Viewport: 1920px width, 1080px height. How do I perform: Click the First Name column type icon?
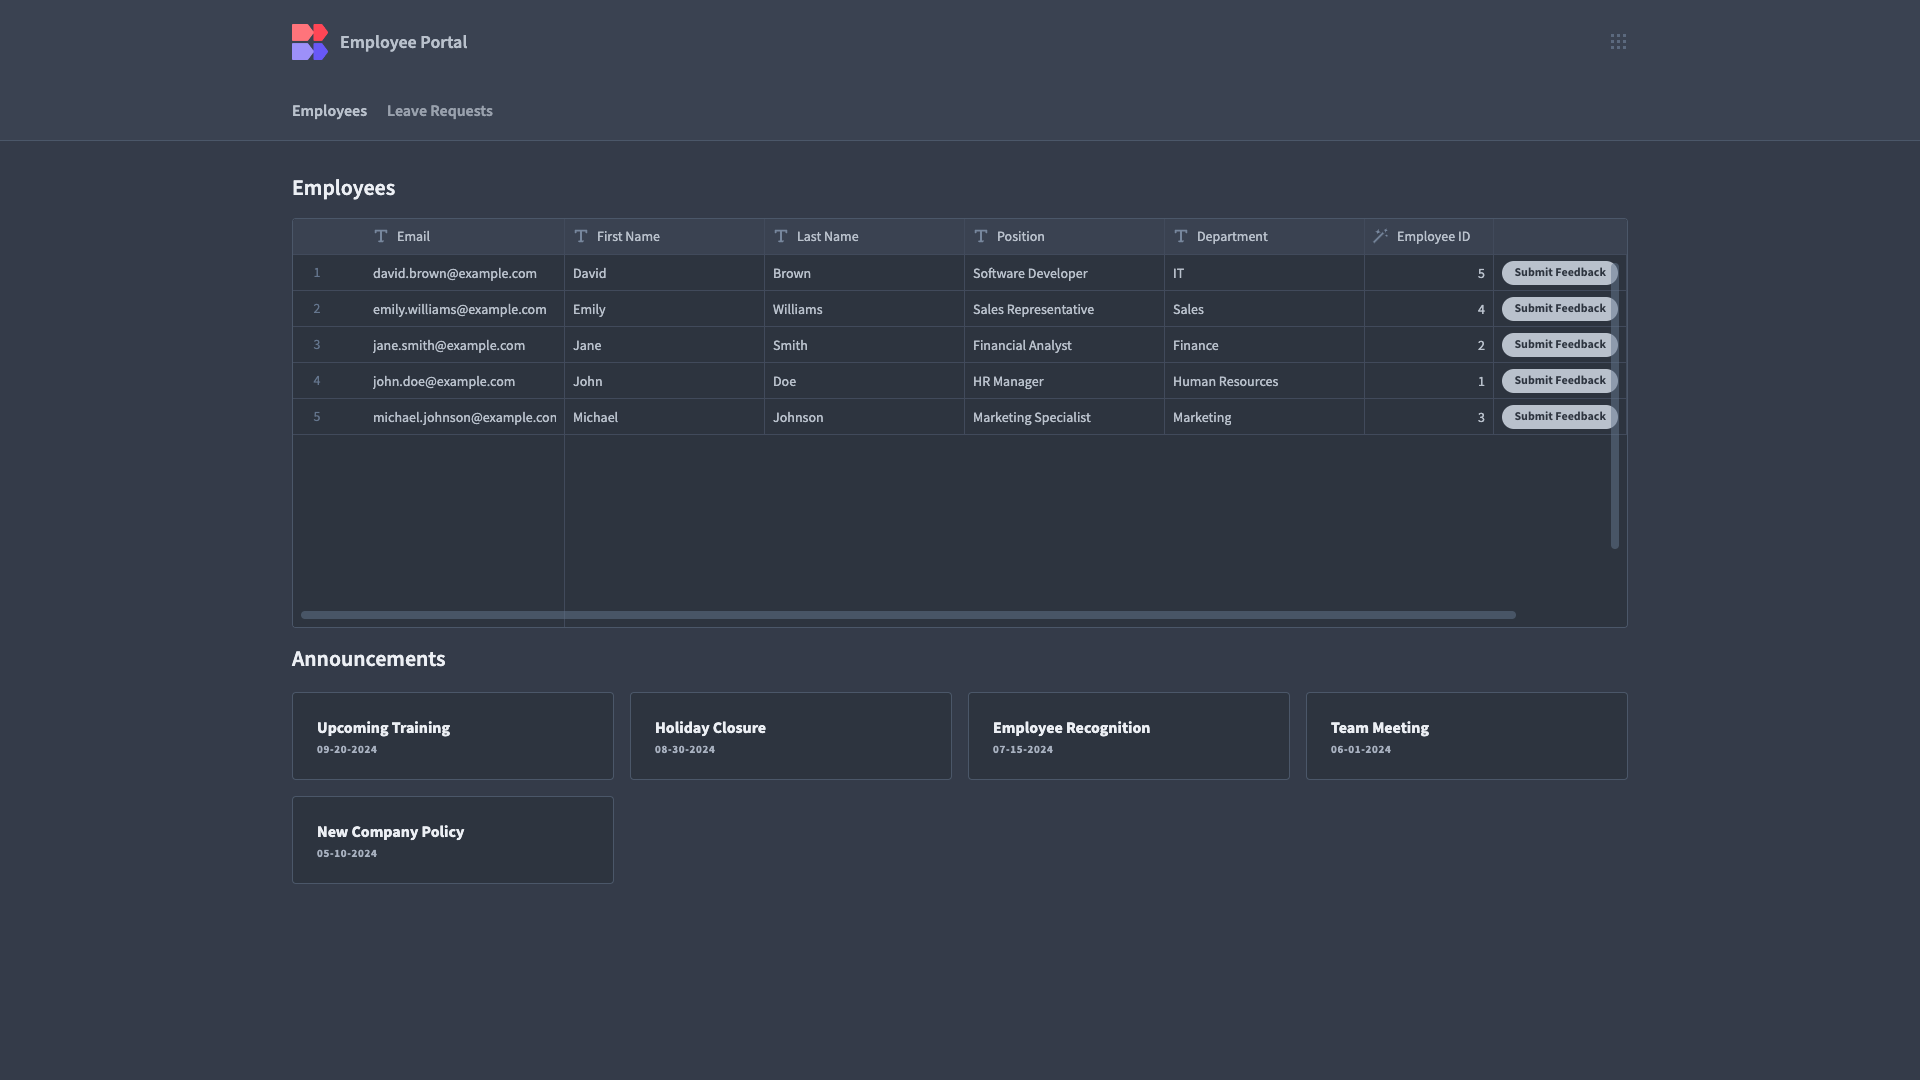(581, 237)
